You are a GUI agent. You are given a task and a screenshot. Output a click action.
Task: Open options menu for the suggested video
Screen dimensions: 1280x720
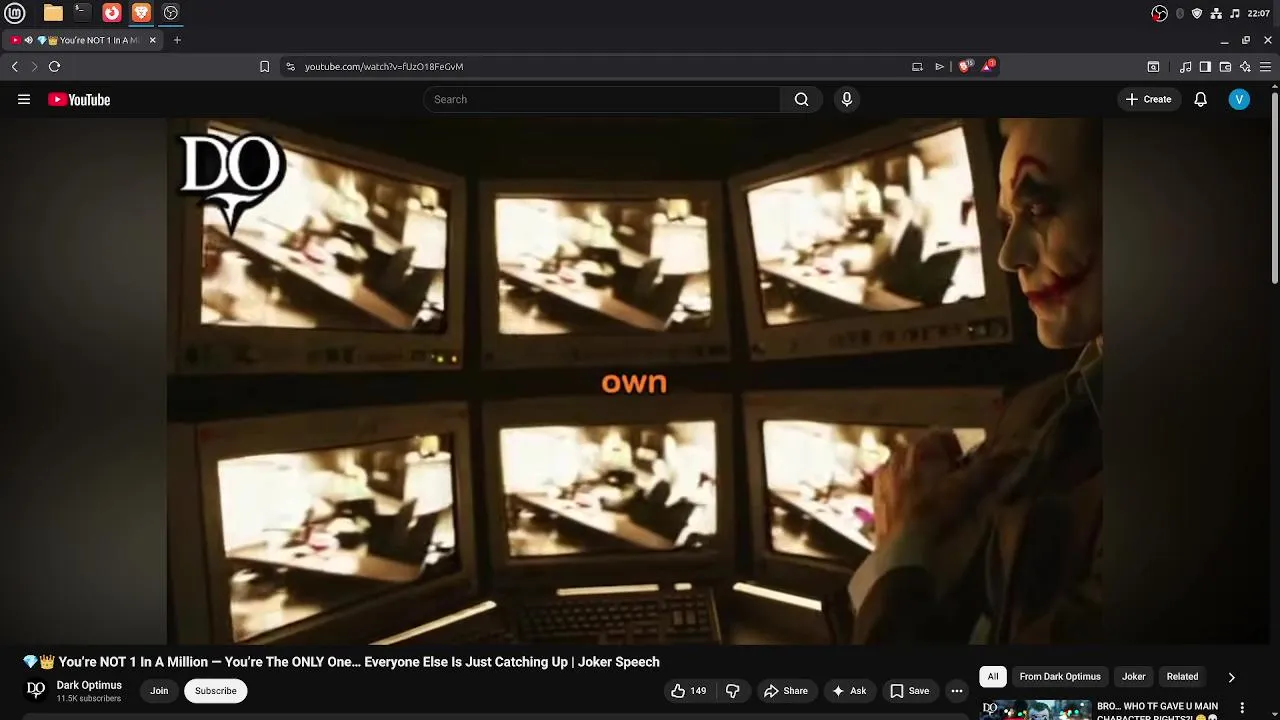(1242, 708)
